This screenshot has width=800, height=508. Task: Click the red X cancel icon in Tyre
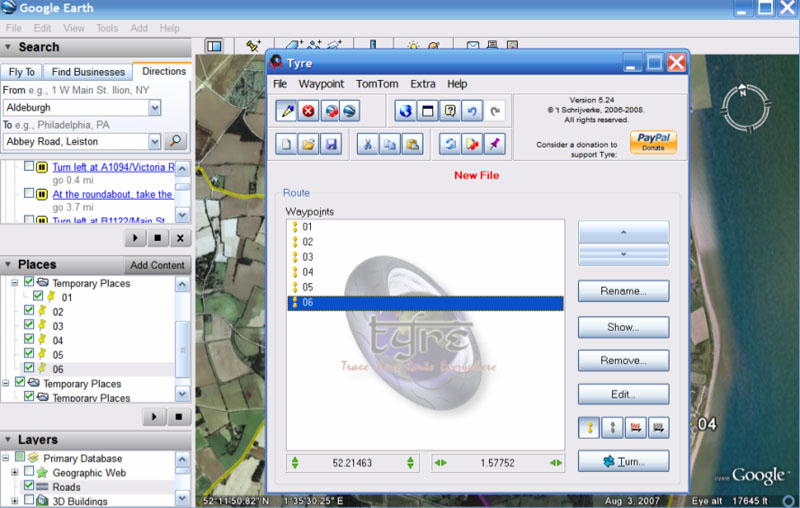point(308,111)
